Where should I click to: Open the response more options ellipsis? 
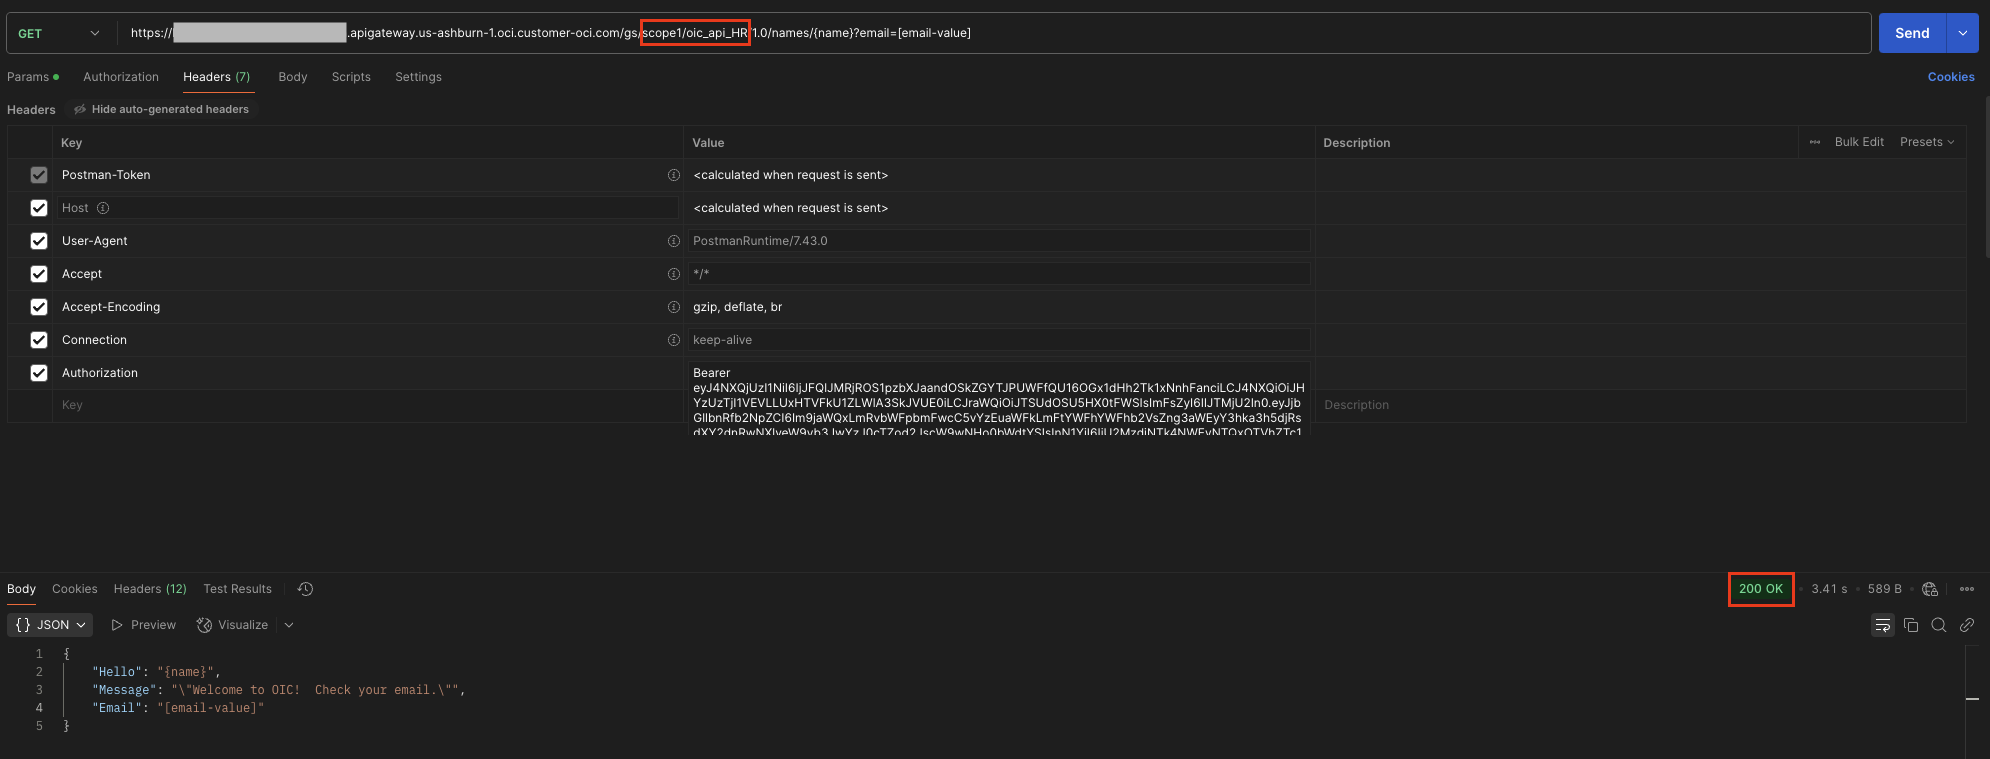point(1967,589)
